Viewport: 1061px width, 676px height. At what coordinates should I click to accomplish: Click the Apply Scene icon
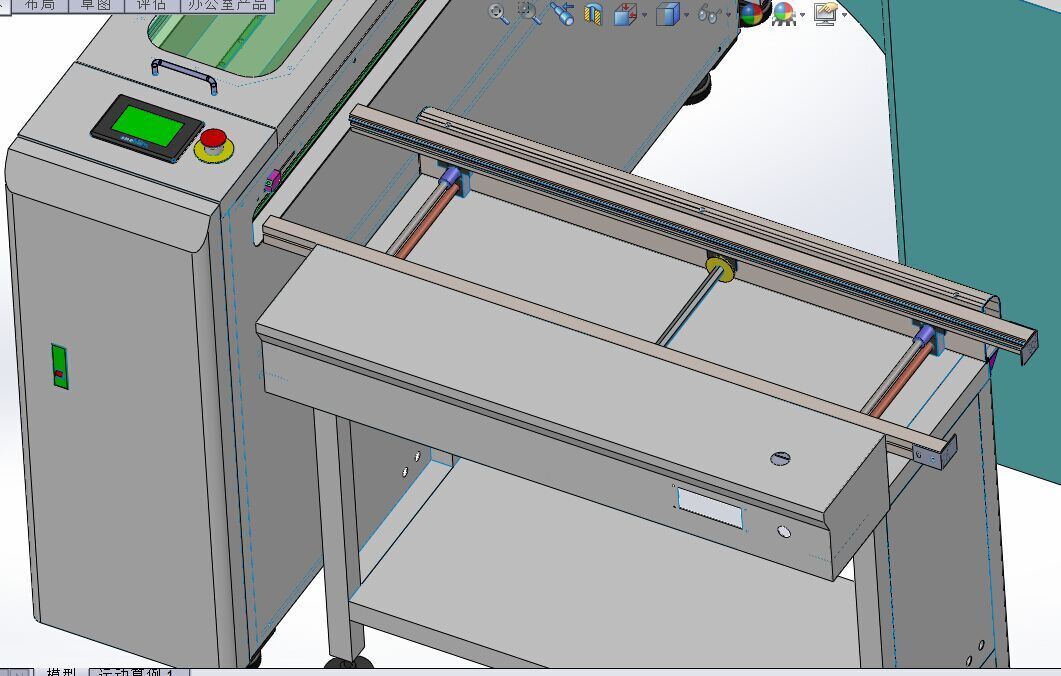coord(784,14)
